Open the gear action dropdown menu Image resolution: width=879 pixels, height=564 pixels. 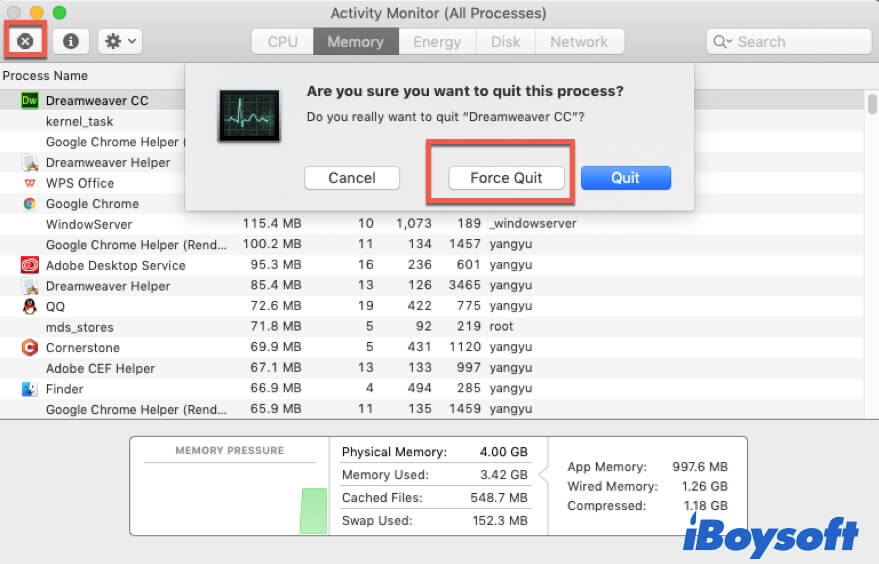tap(119, 42)
